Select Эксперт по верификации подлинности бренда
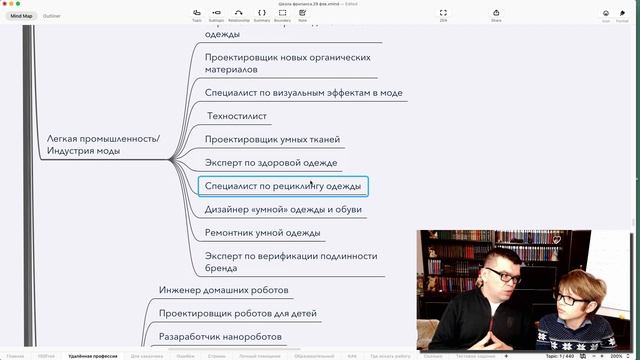 pyautogui.click(x=291, y=262)
